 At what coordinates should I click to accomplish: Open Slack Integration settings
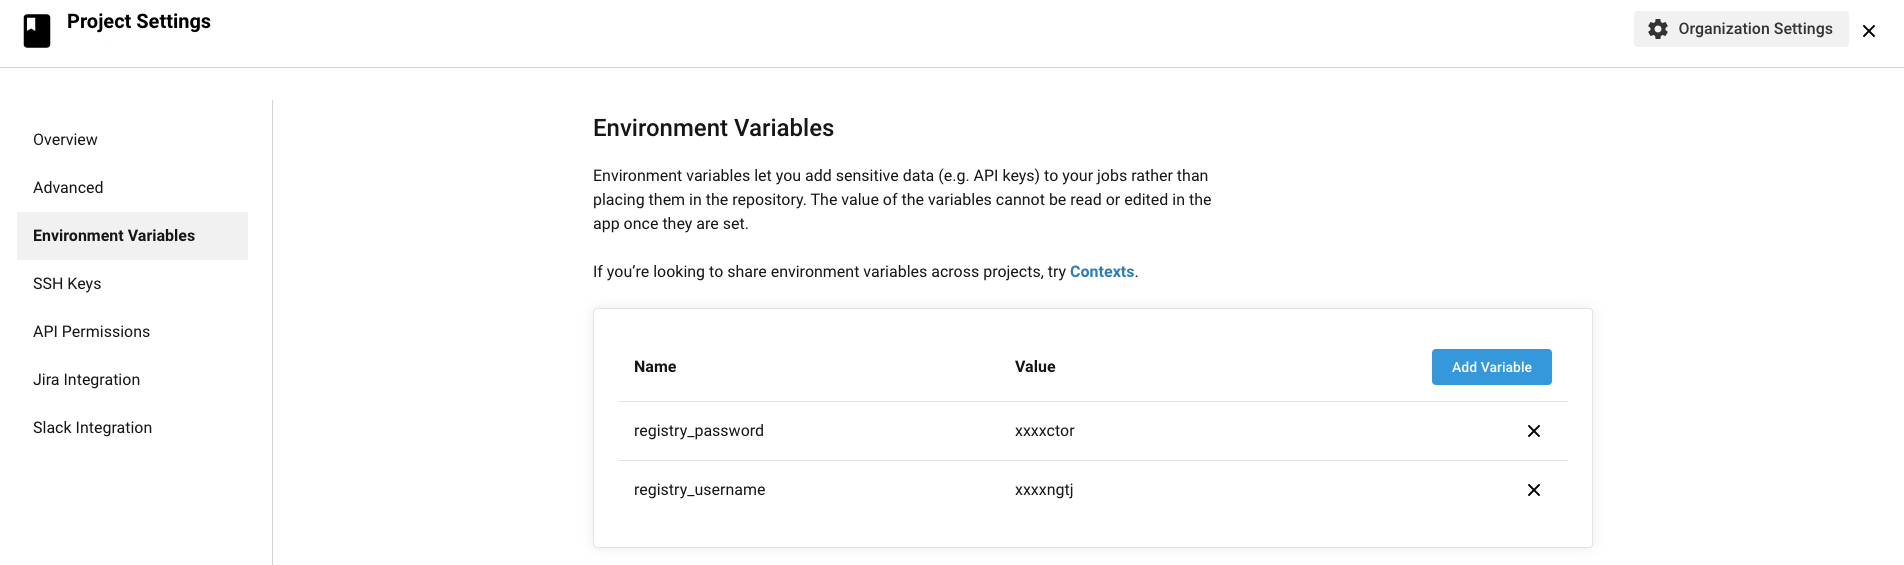(92, 428)
